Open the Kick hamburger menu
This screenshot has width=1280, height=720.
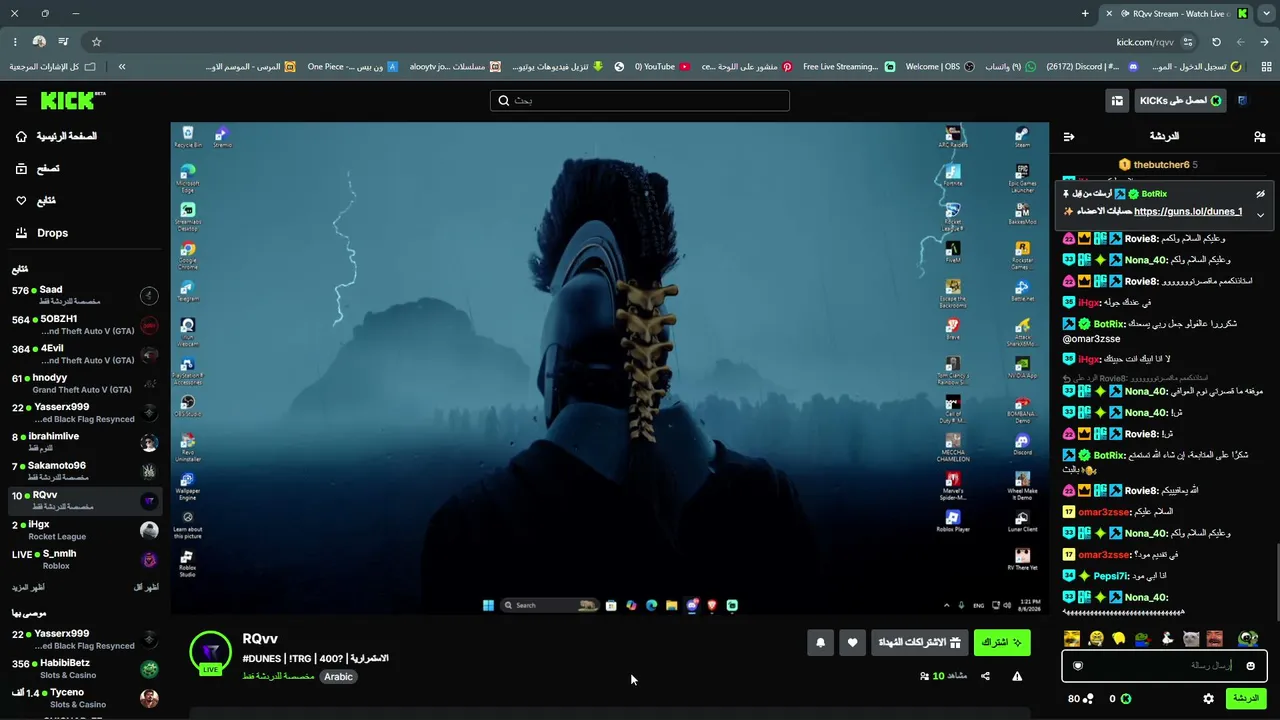point(21,101)
